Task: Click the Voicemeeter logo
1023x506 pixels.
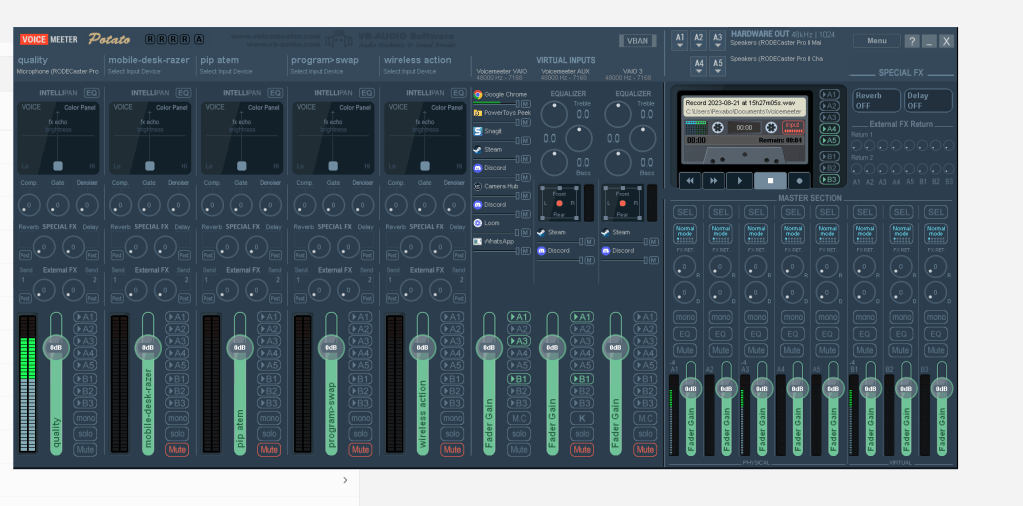Action: [x=48, y=39]
